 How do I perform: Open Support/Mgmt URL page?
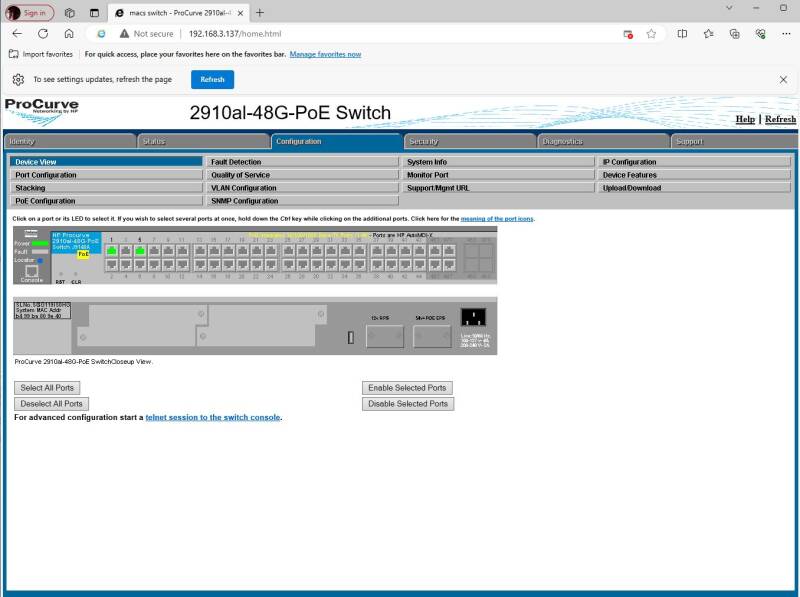pos(498,188)
